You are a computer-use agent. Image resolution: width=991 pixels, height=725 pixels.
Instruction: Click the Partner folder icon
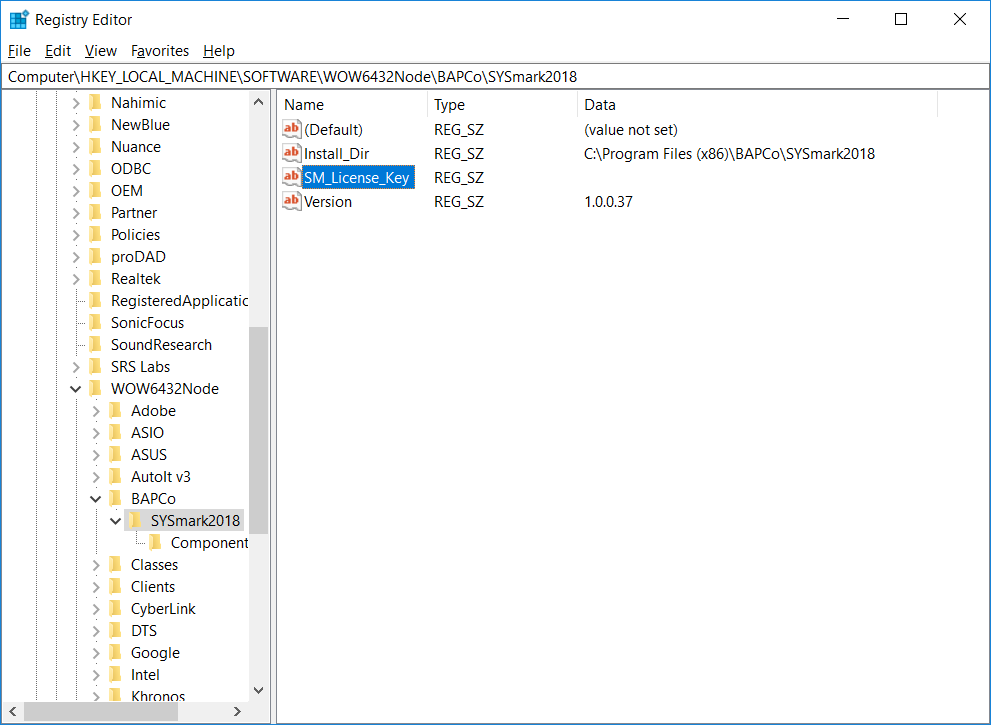coord(95,212)
